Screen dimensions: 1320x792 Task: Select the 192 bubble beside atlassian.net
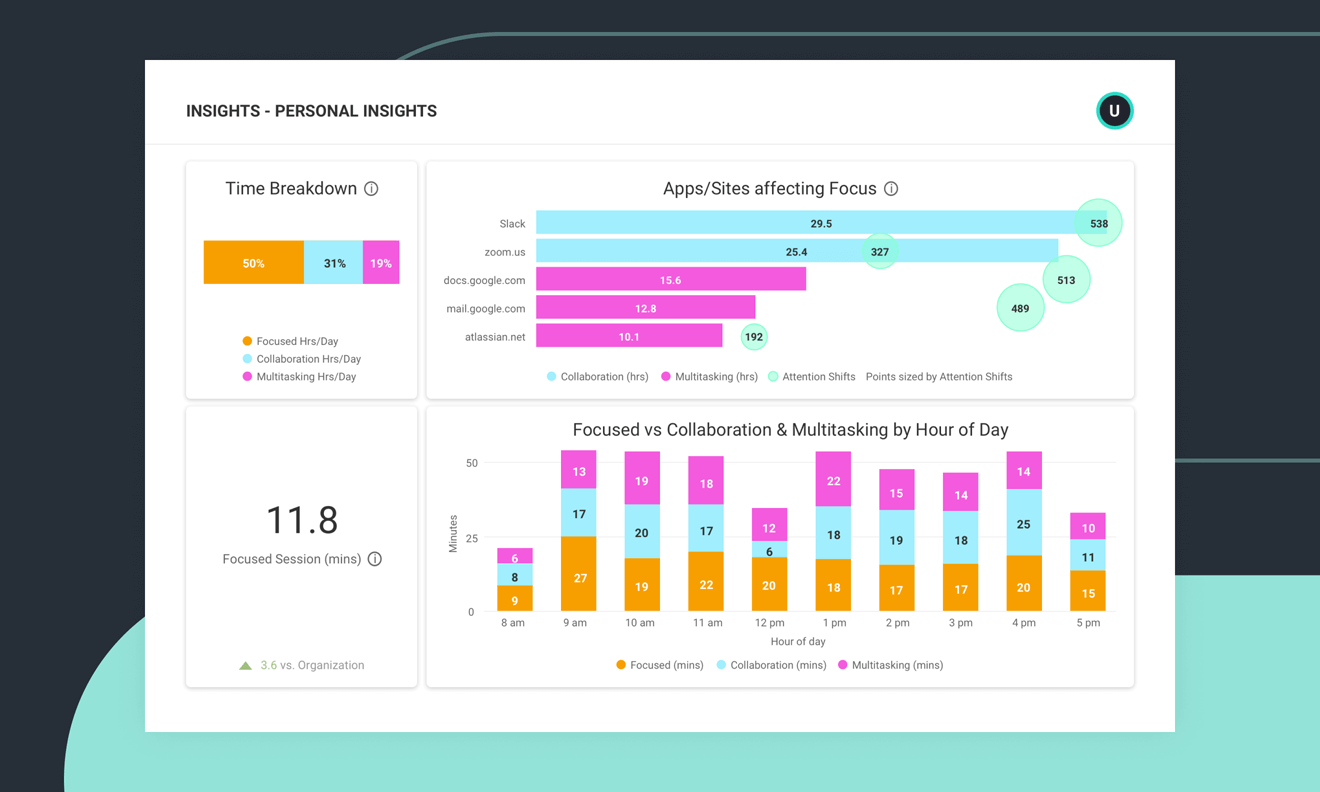[753, 336]
